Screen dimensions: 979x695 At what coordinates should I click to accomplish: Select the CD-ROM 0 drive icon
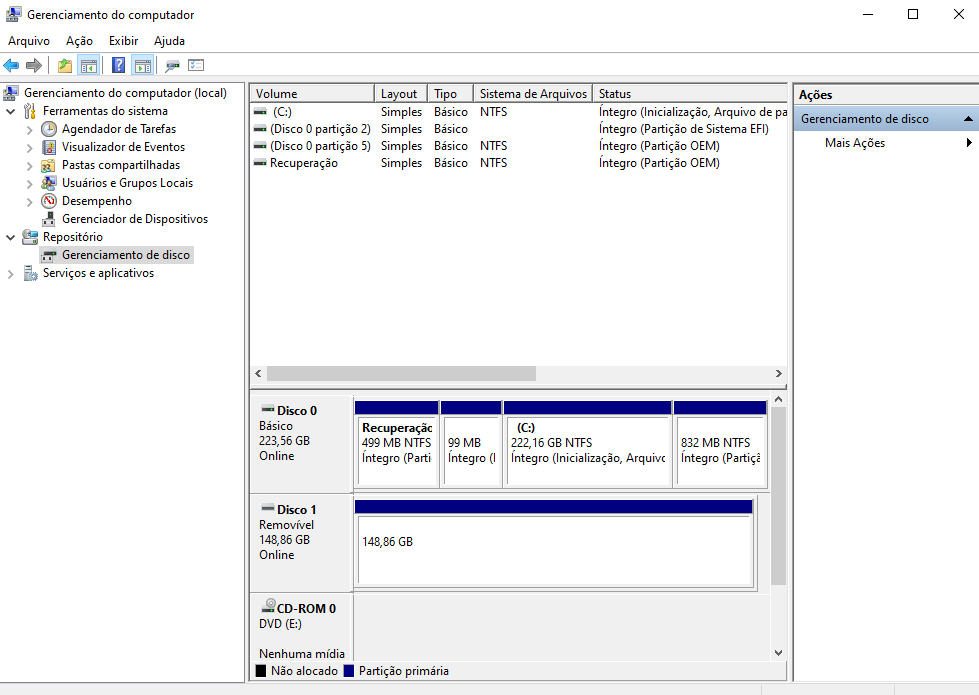point(268,607)
